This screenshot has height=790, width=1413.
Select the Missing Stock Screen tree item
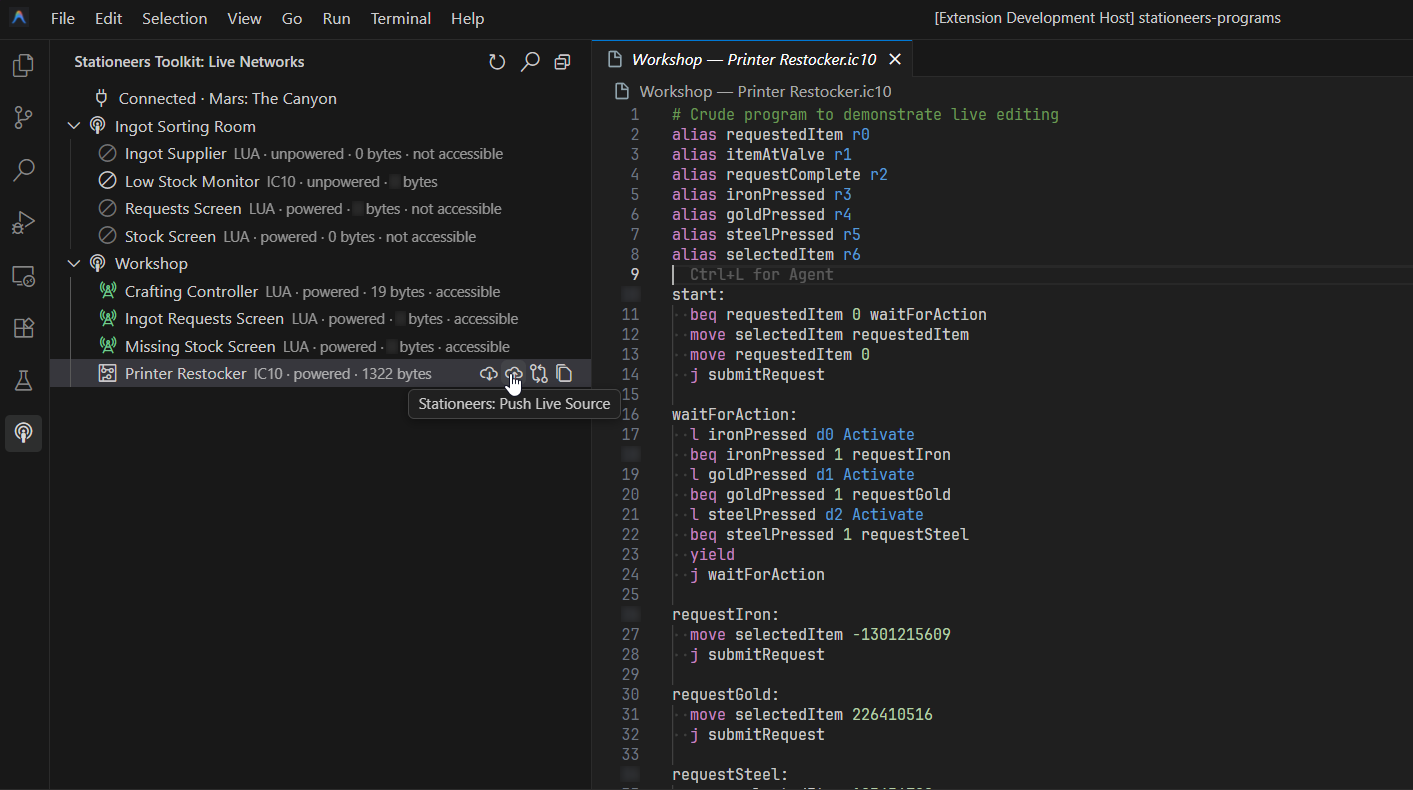point(320,346)
